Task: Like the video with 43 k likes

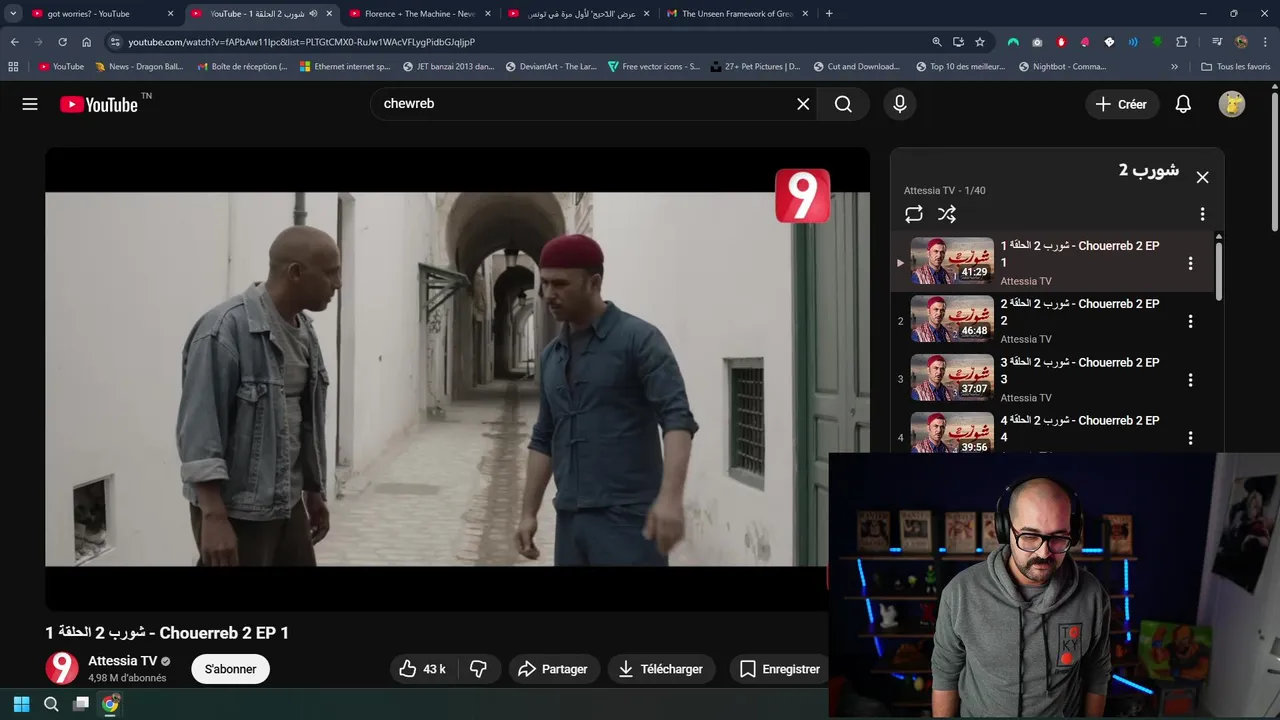Action: pos(422,669)
